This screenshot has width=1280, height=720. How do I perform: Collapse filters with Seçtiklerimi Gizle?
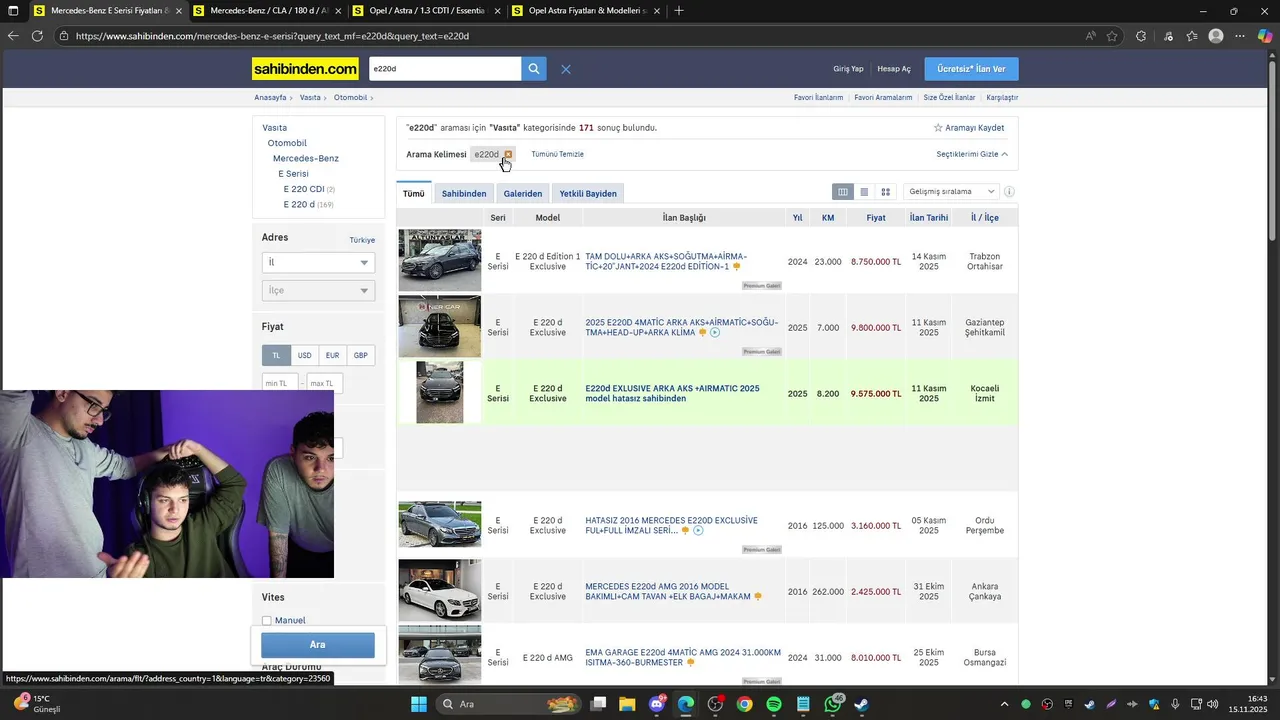click(972, 154)
